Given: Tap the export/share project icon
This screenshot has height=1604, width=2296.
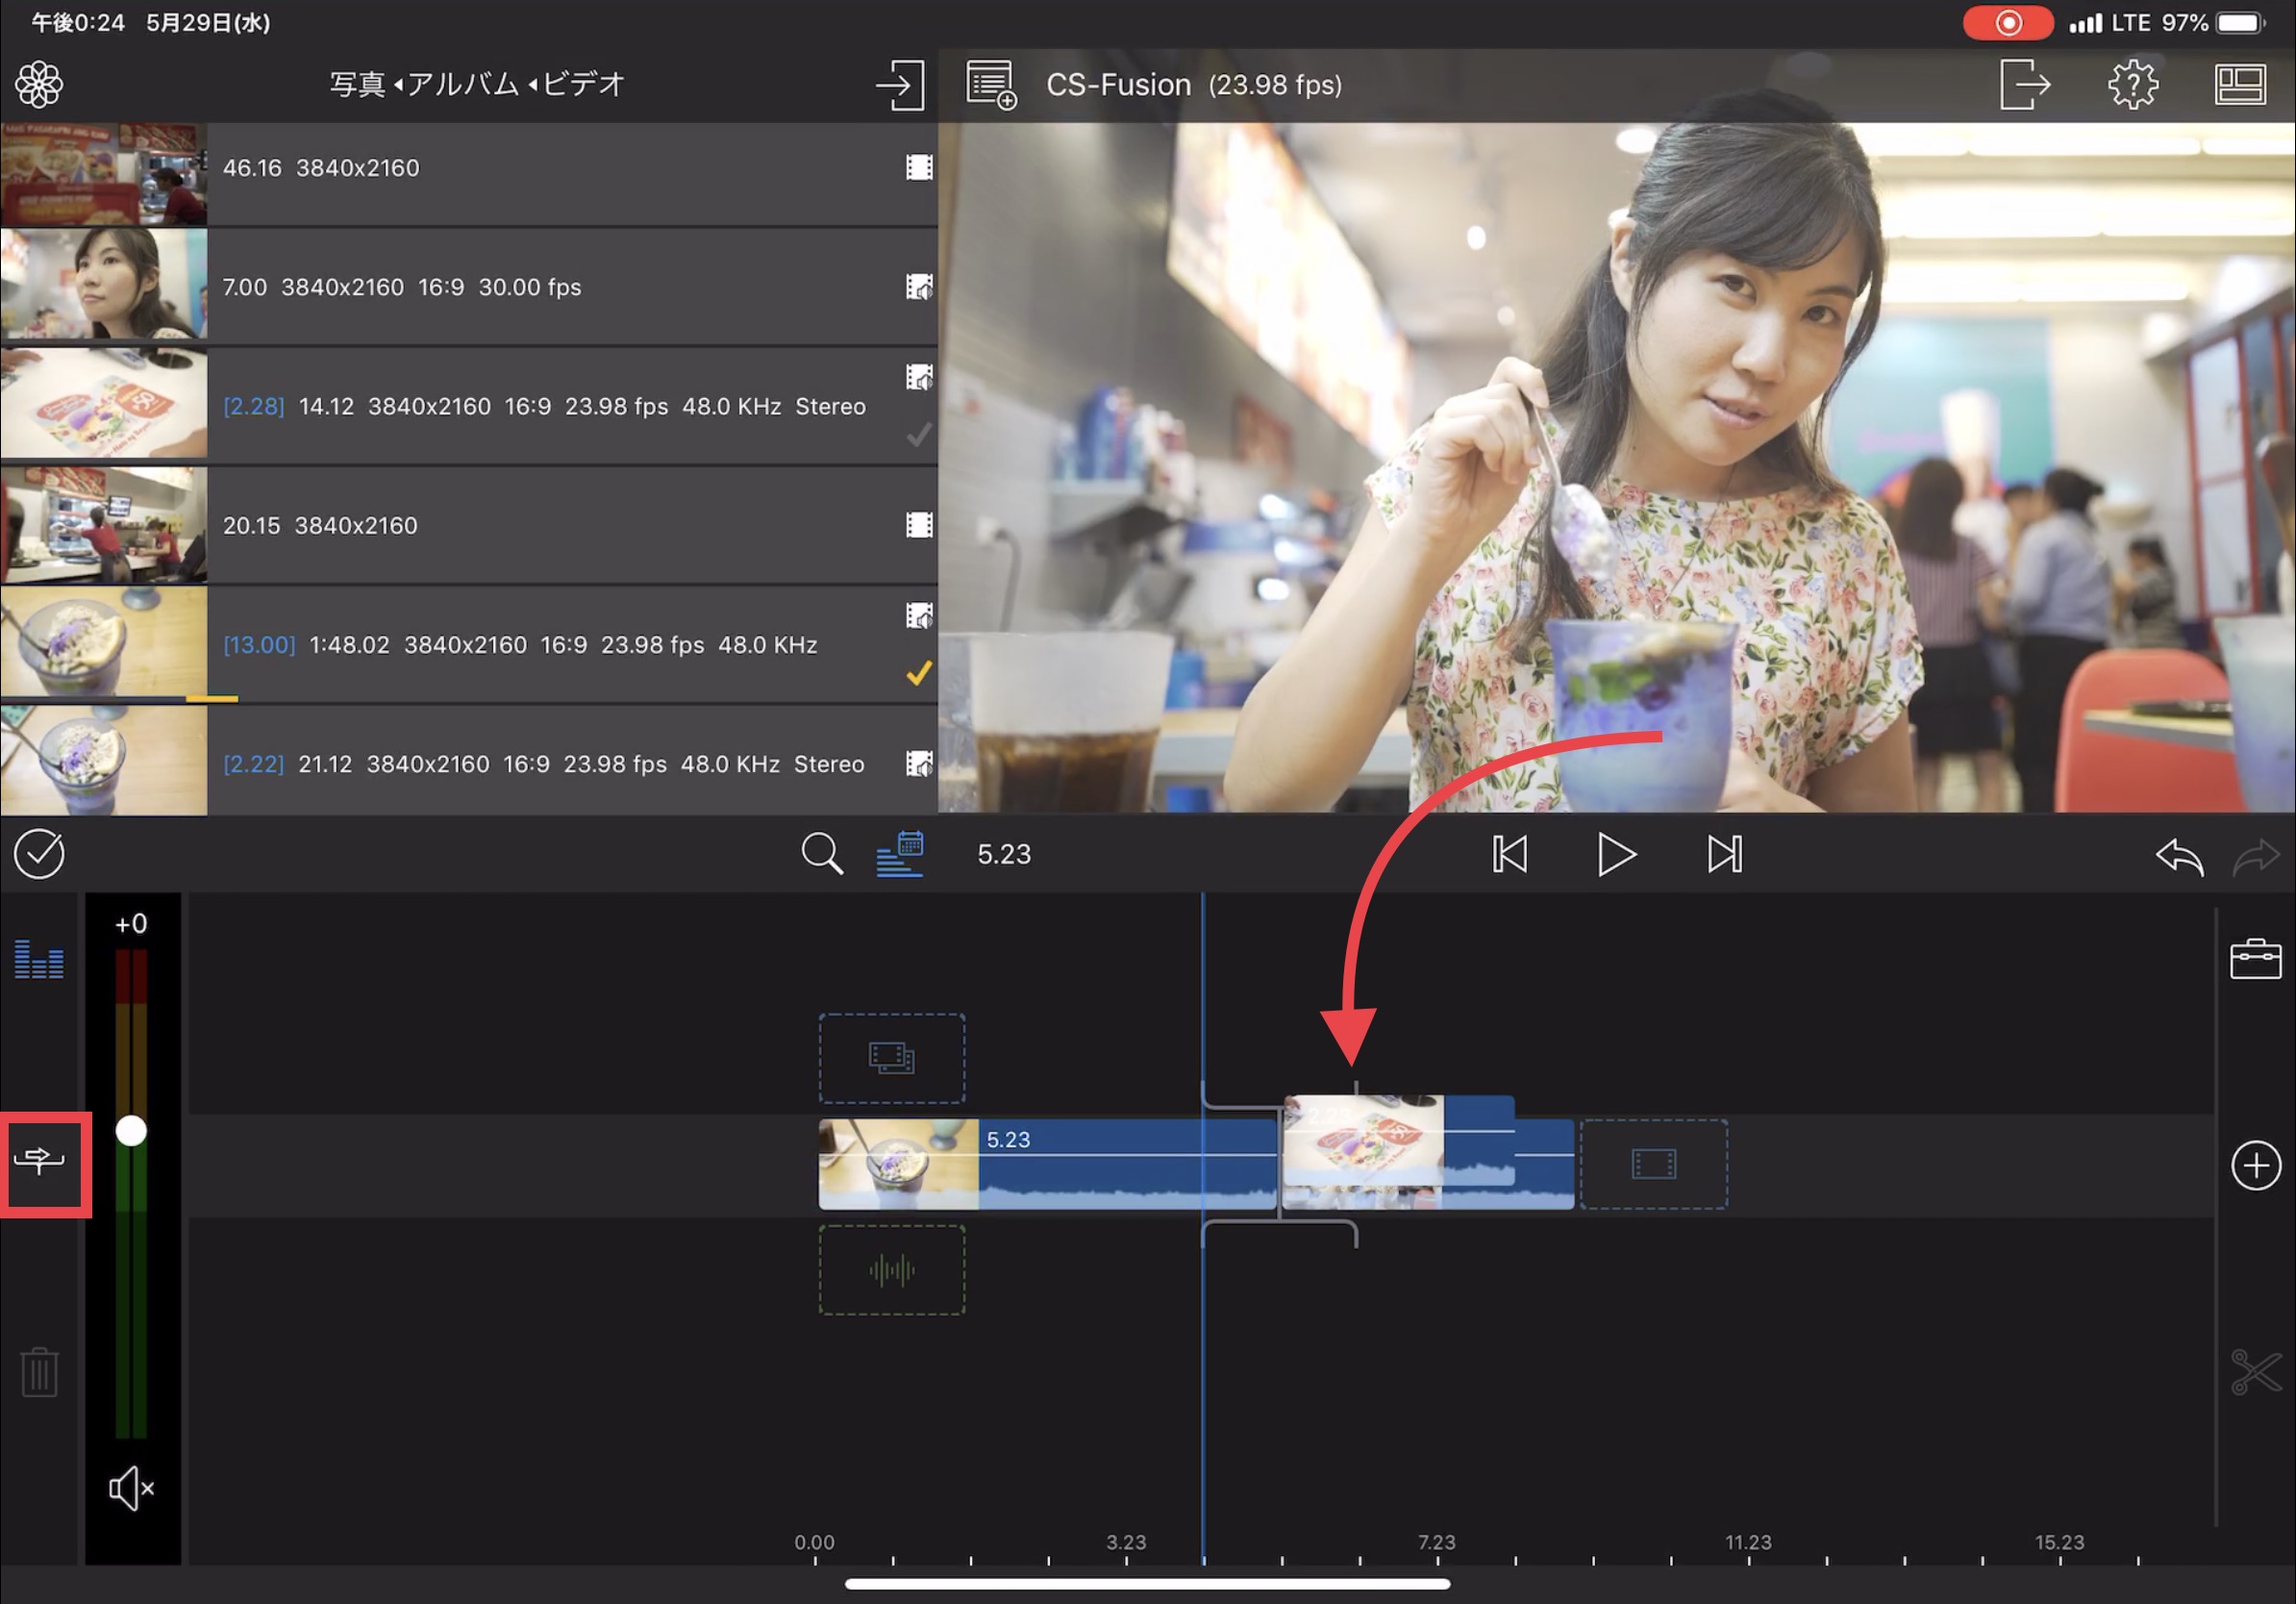Looking at the screenshot, I should click(2025, 84).
